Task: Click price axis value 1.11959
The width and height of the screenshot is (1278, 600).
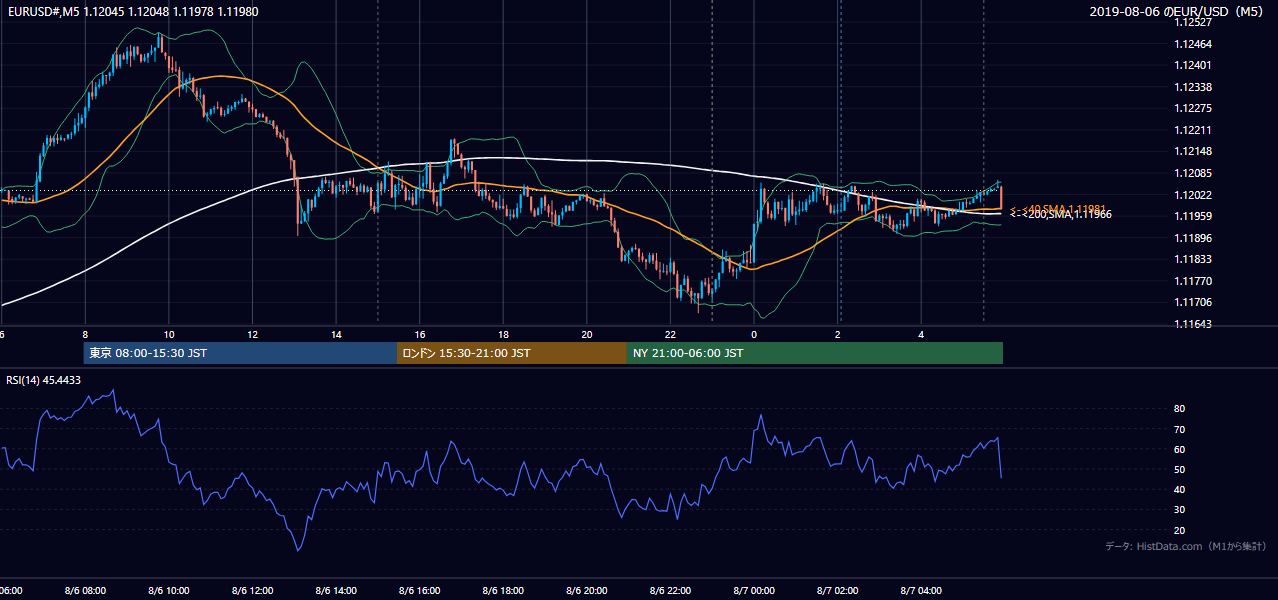Action: 1194,216
